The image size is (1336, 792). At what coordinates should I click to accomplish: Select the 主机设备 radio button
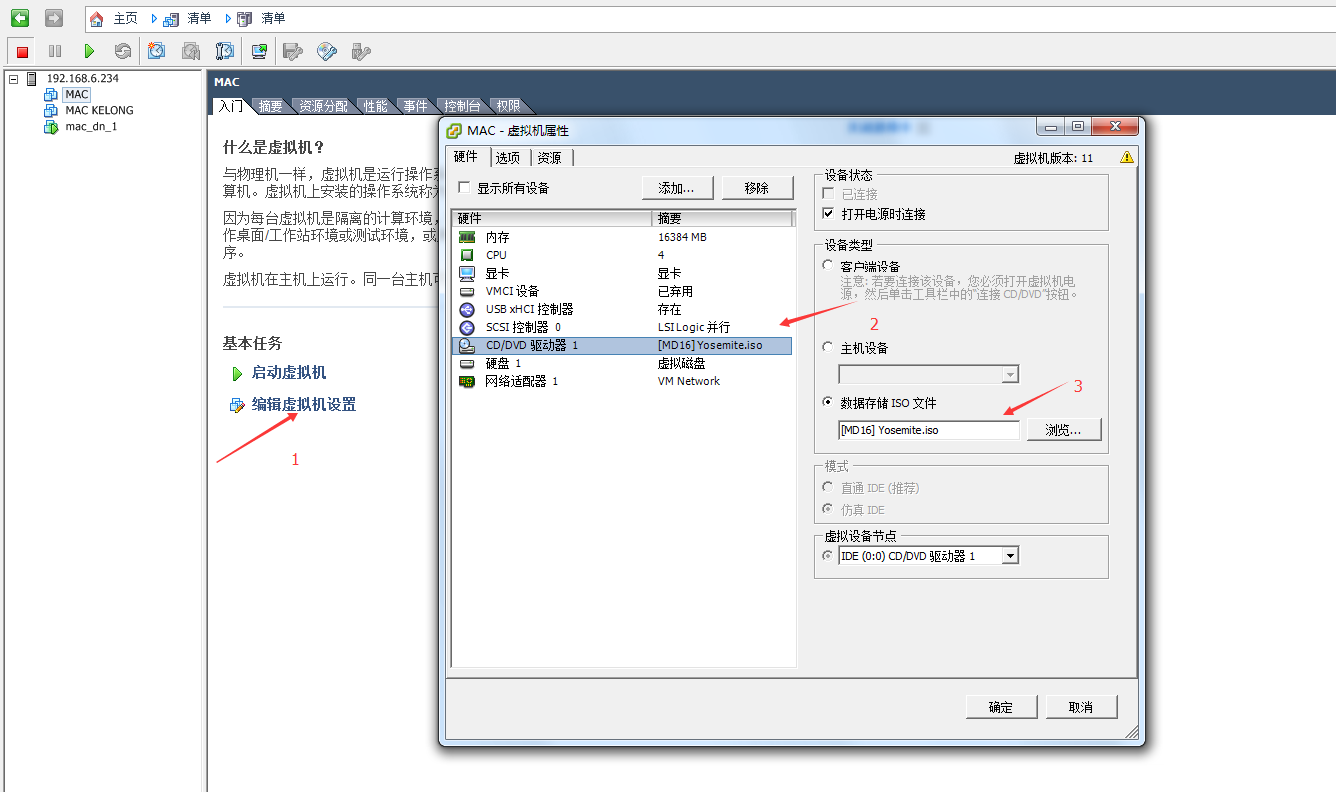point(827,347)
